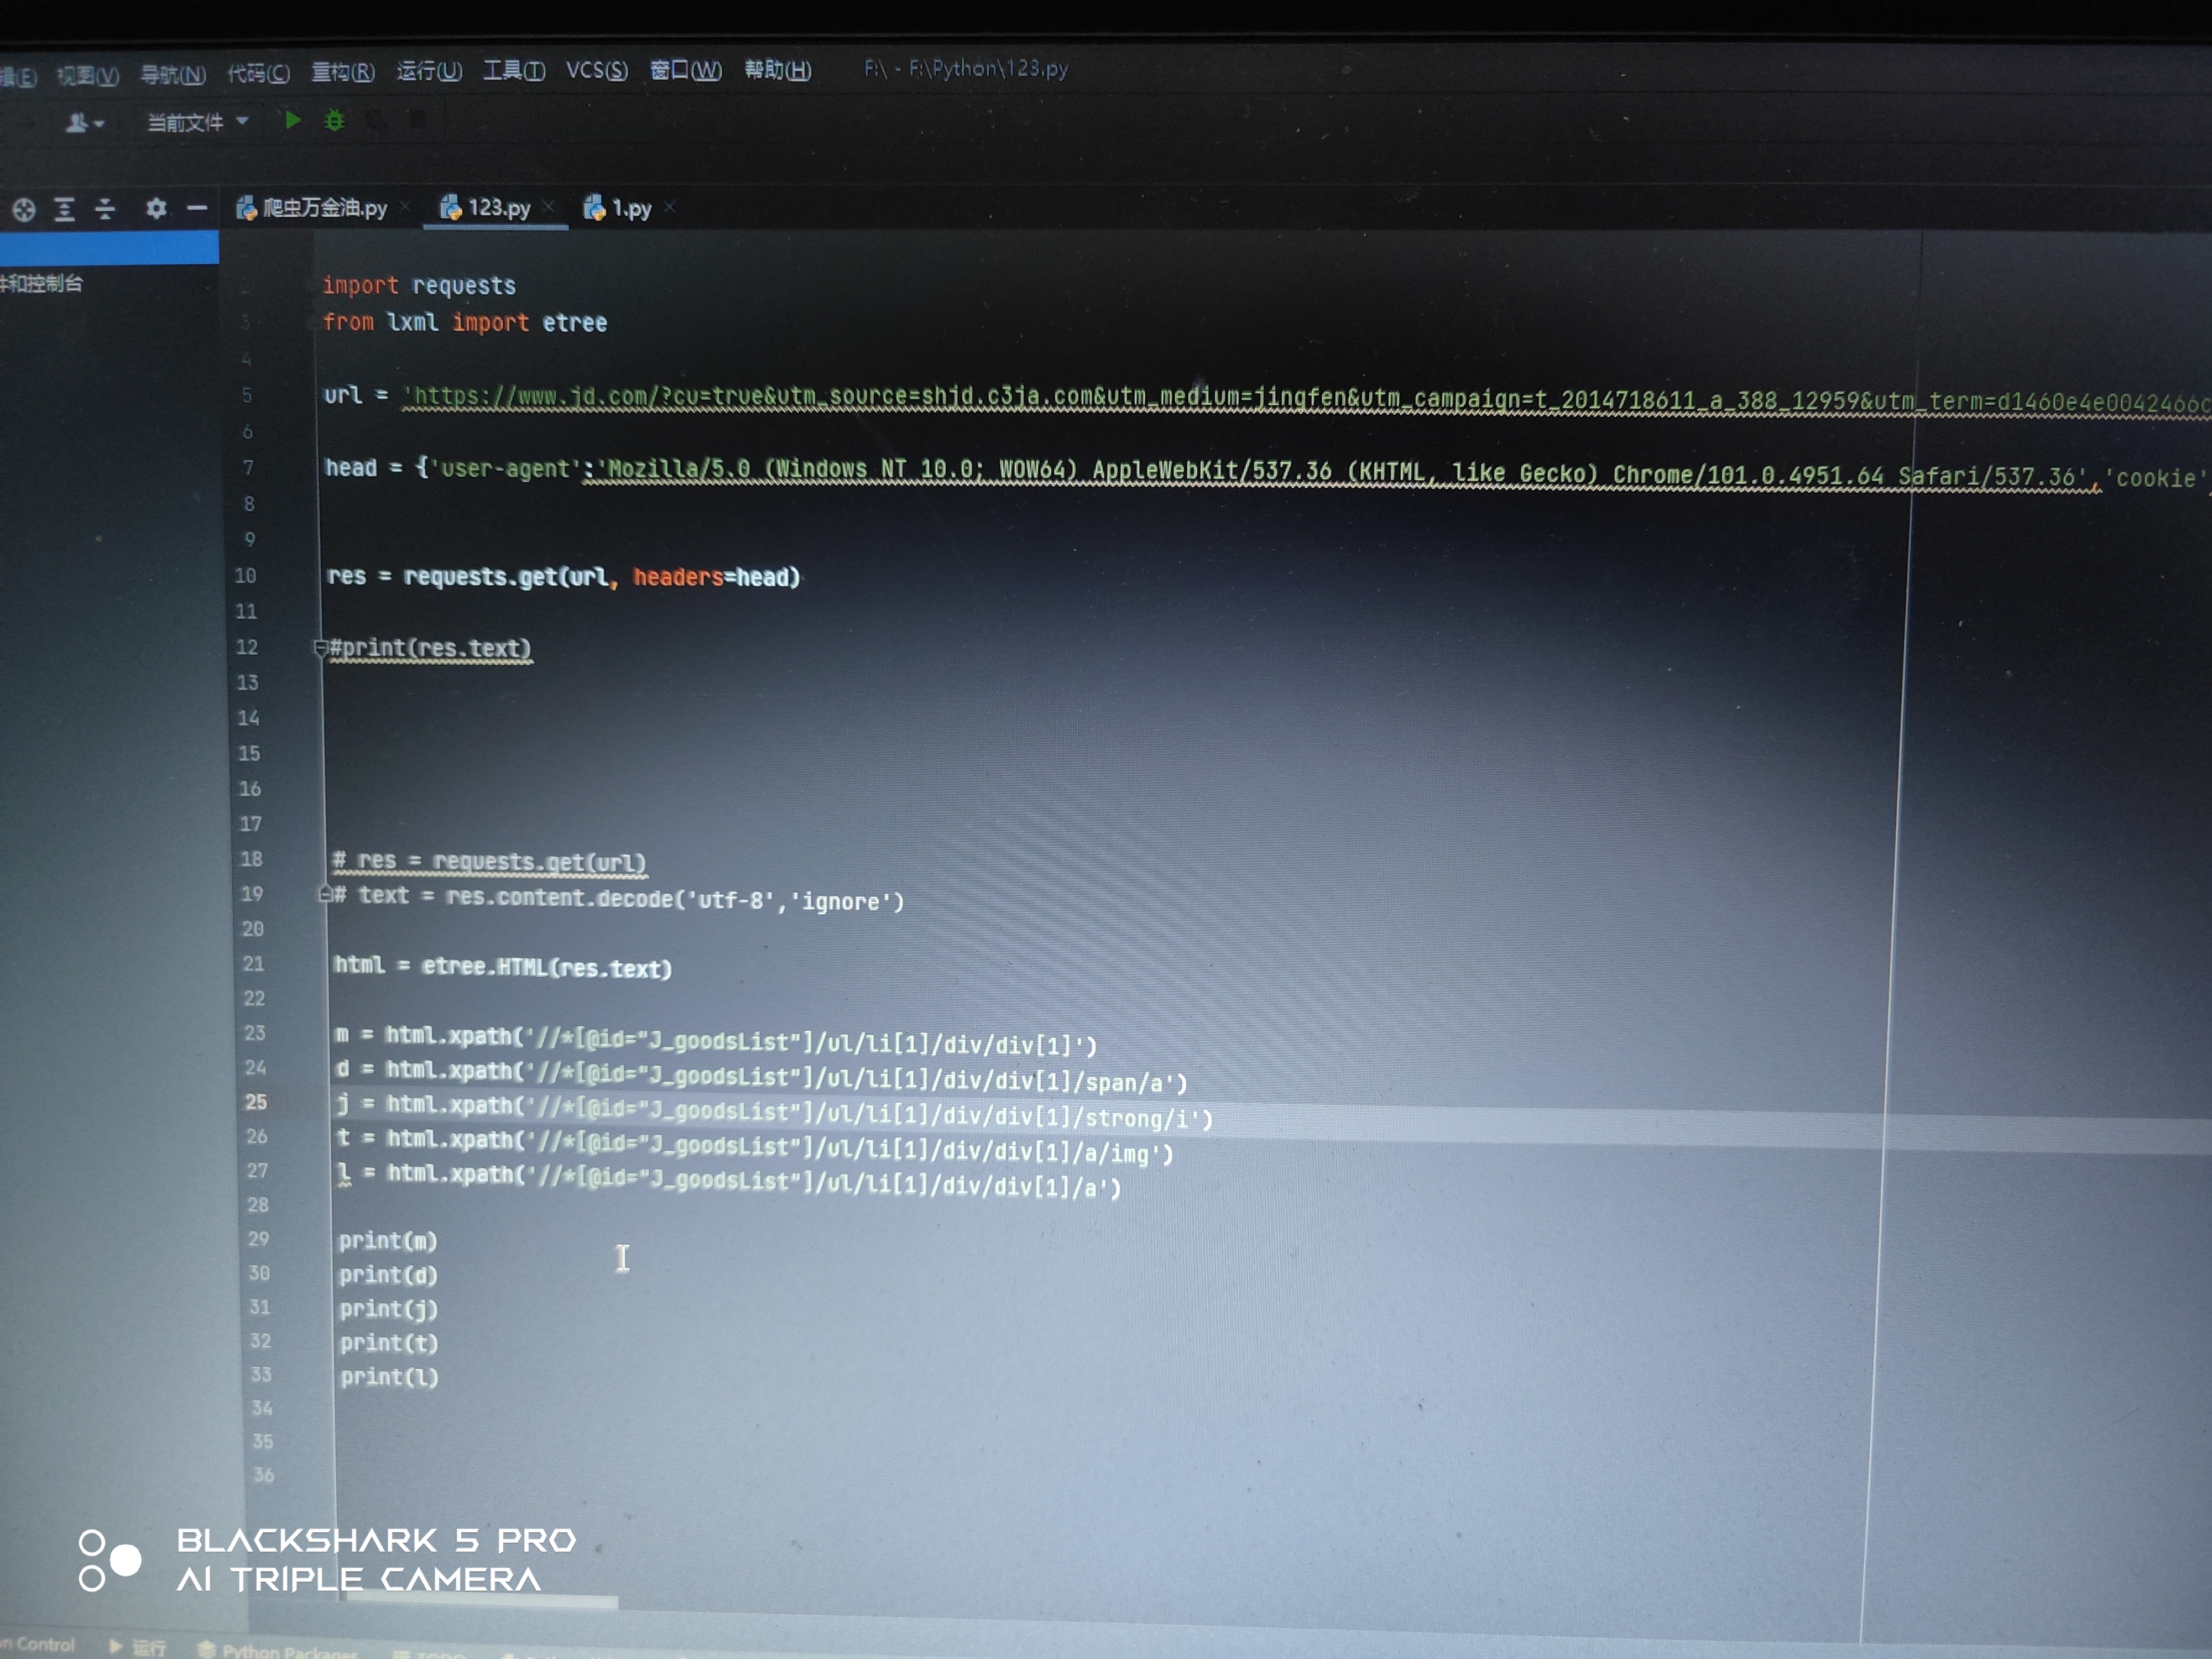Close the 123.py editor tab
Viewport: 2212px width, 1659px height.
tap(548, 207)
